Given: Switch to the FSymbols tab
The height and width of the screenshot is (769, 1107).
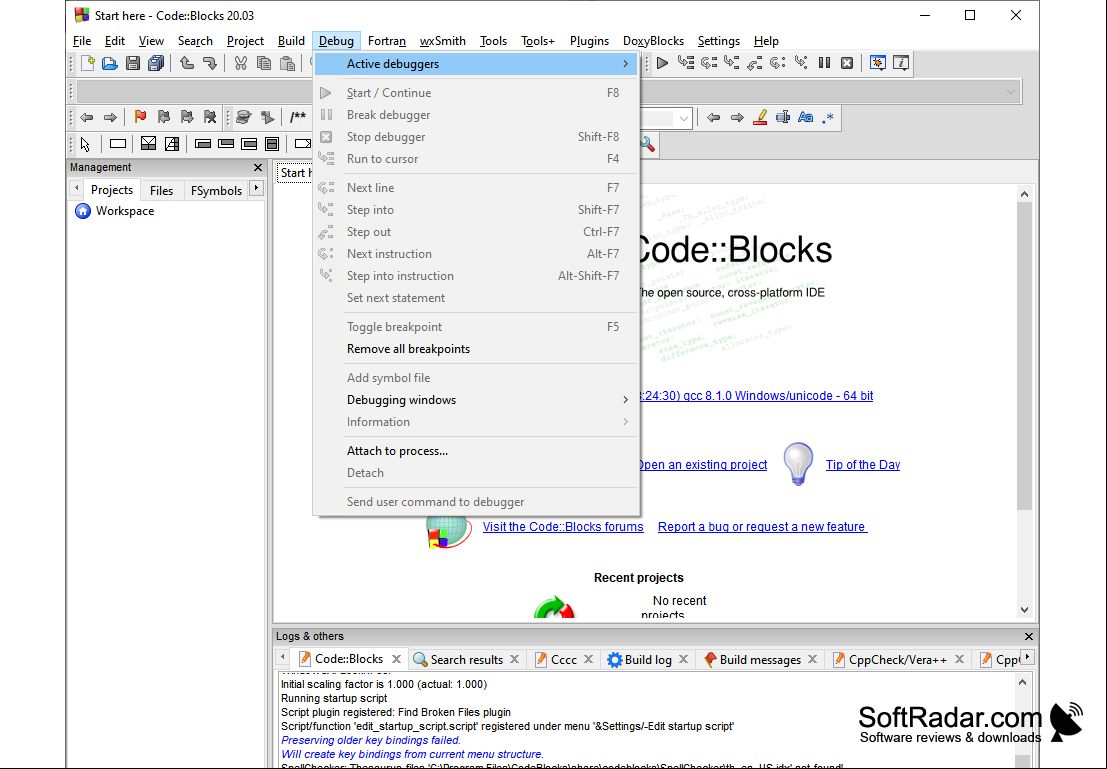Looking at the screenshot, I should (x=216, y=191).
